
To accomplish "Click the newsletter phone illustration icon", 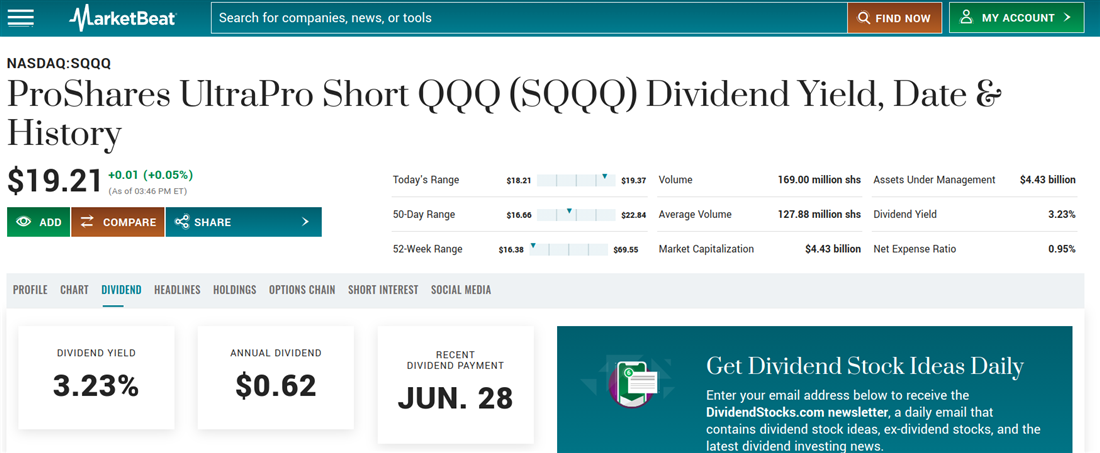I will [632, 384].
